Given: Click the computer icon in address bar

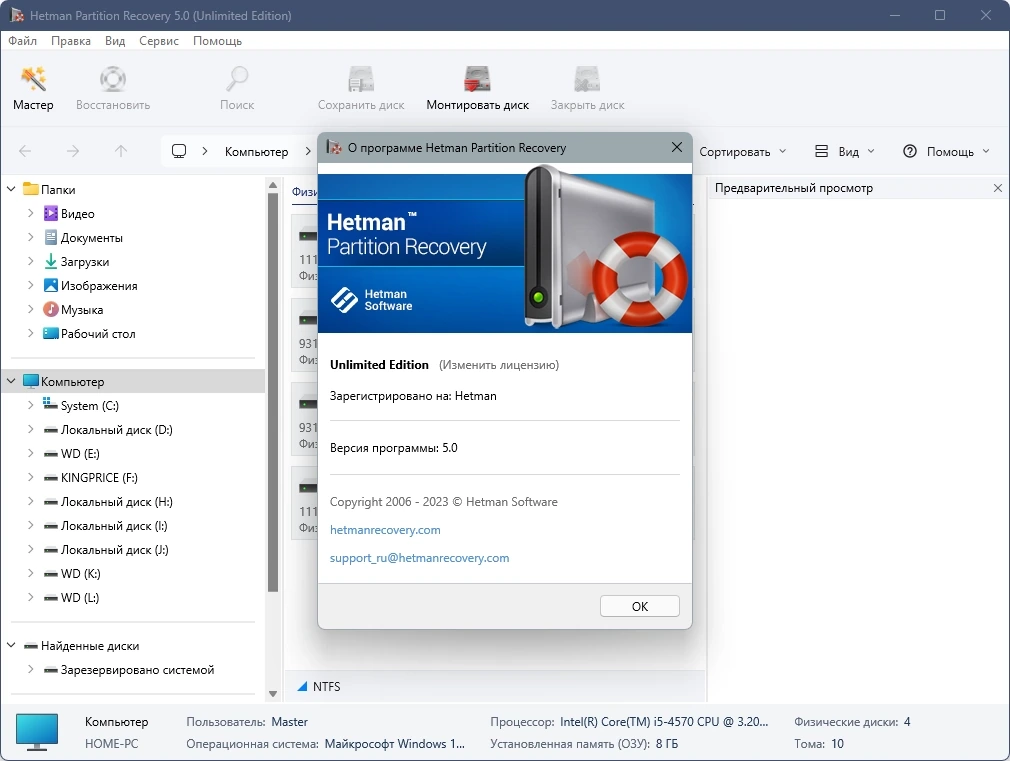Looking at the screenshot, I should [179, 151].
